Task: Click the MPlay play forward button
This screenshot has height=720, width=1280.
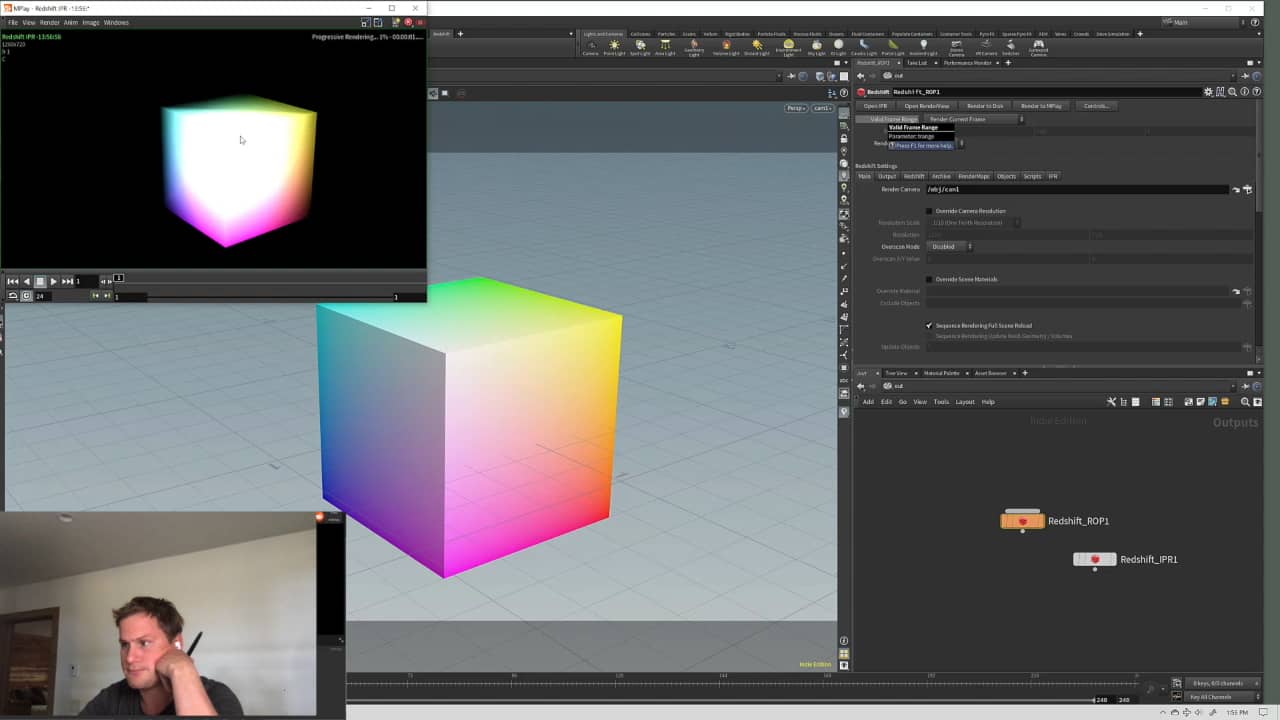Action: [x=53, y=281]
